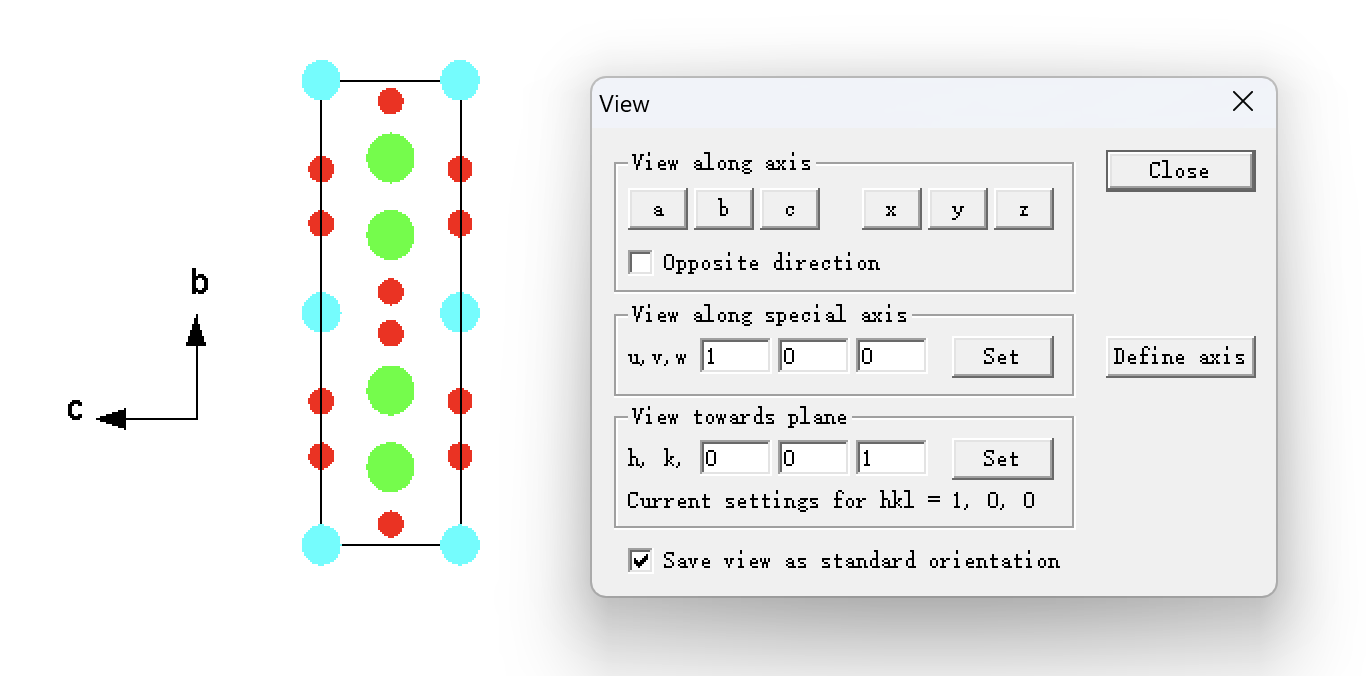Click the Close button in View dialog
This screenshot has width=1366, height=676.
tap(1179, 170)
